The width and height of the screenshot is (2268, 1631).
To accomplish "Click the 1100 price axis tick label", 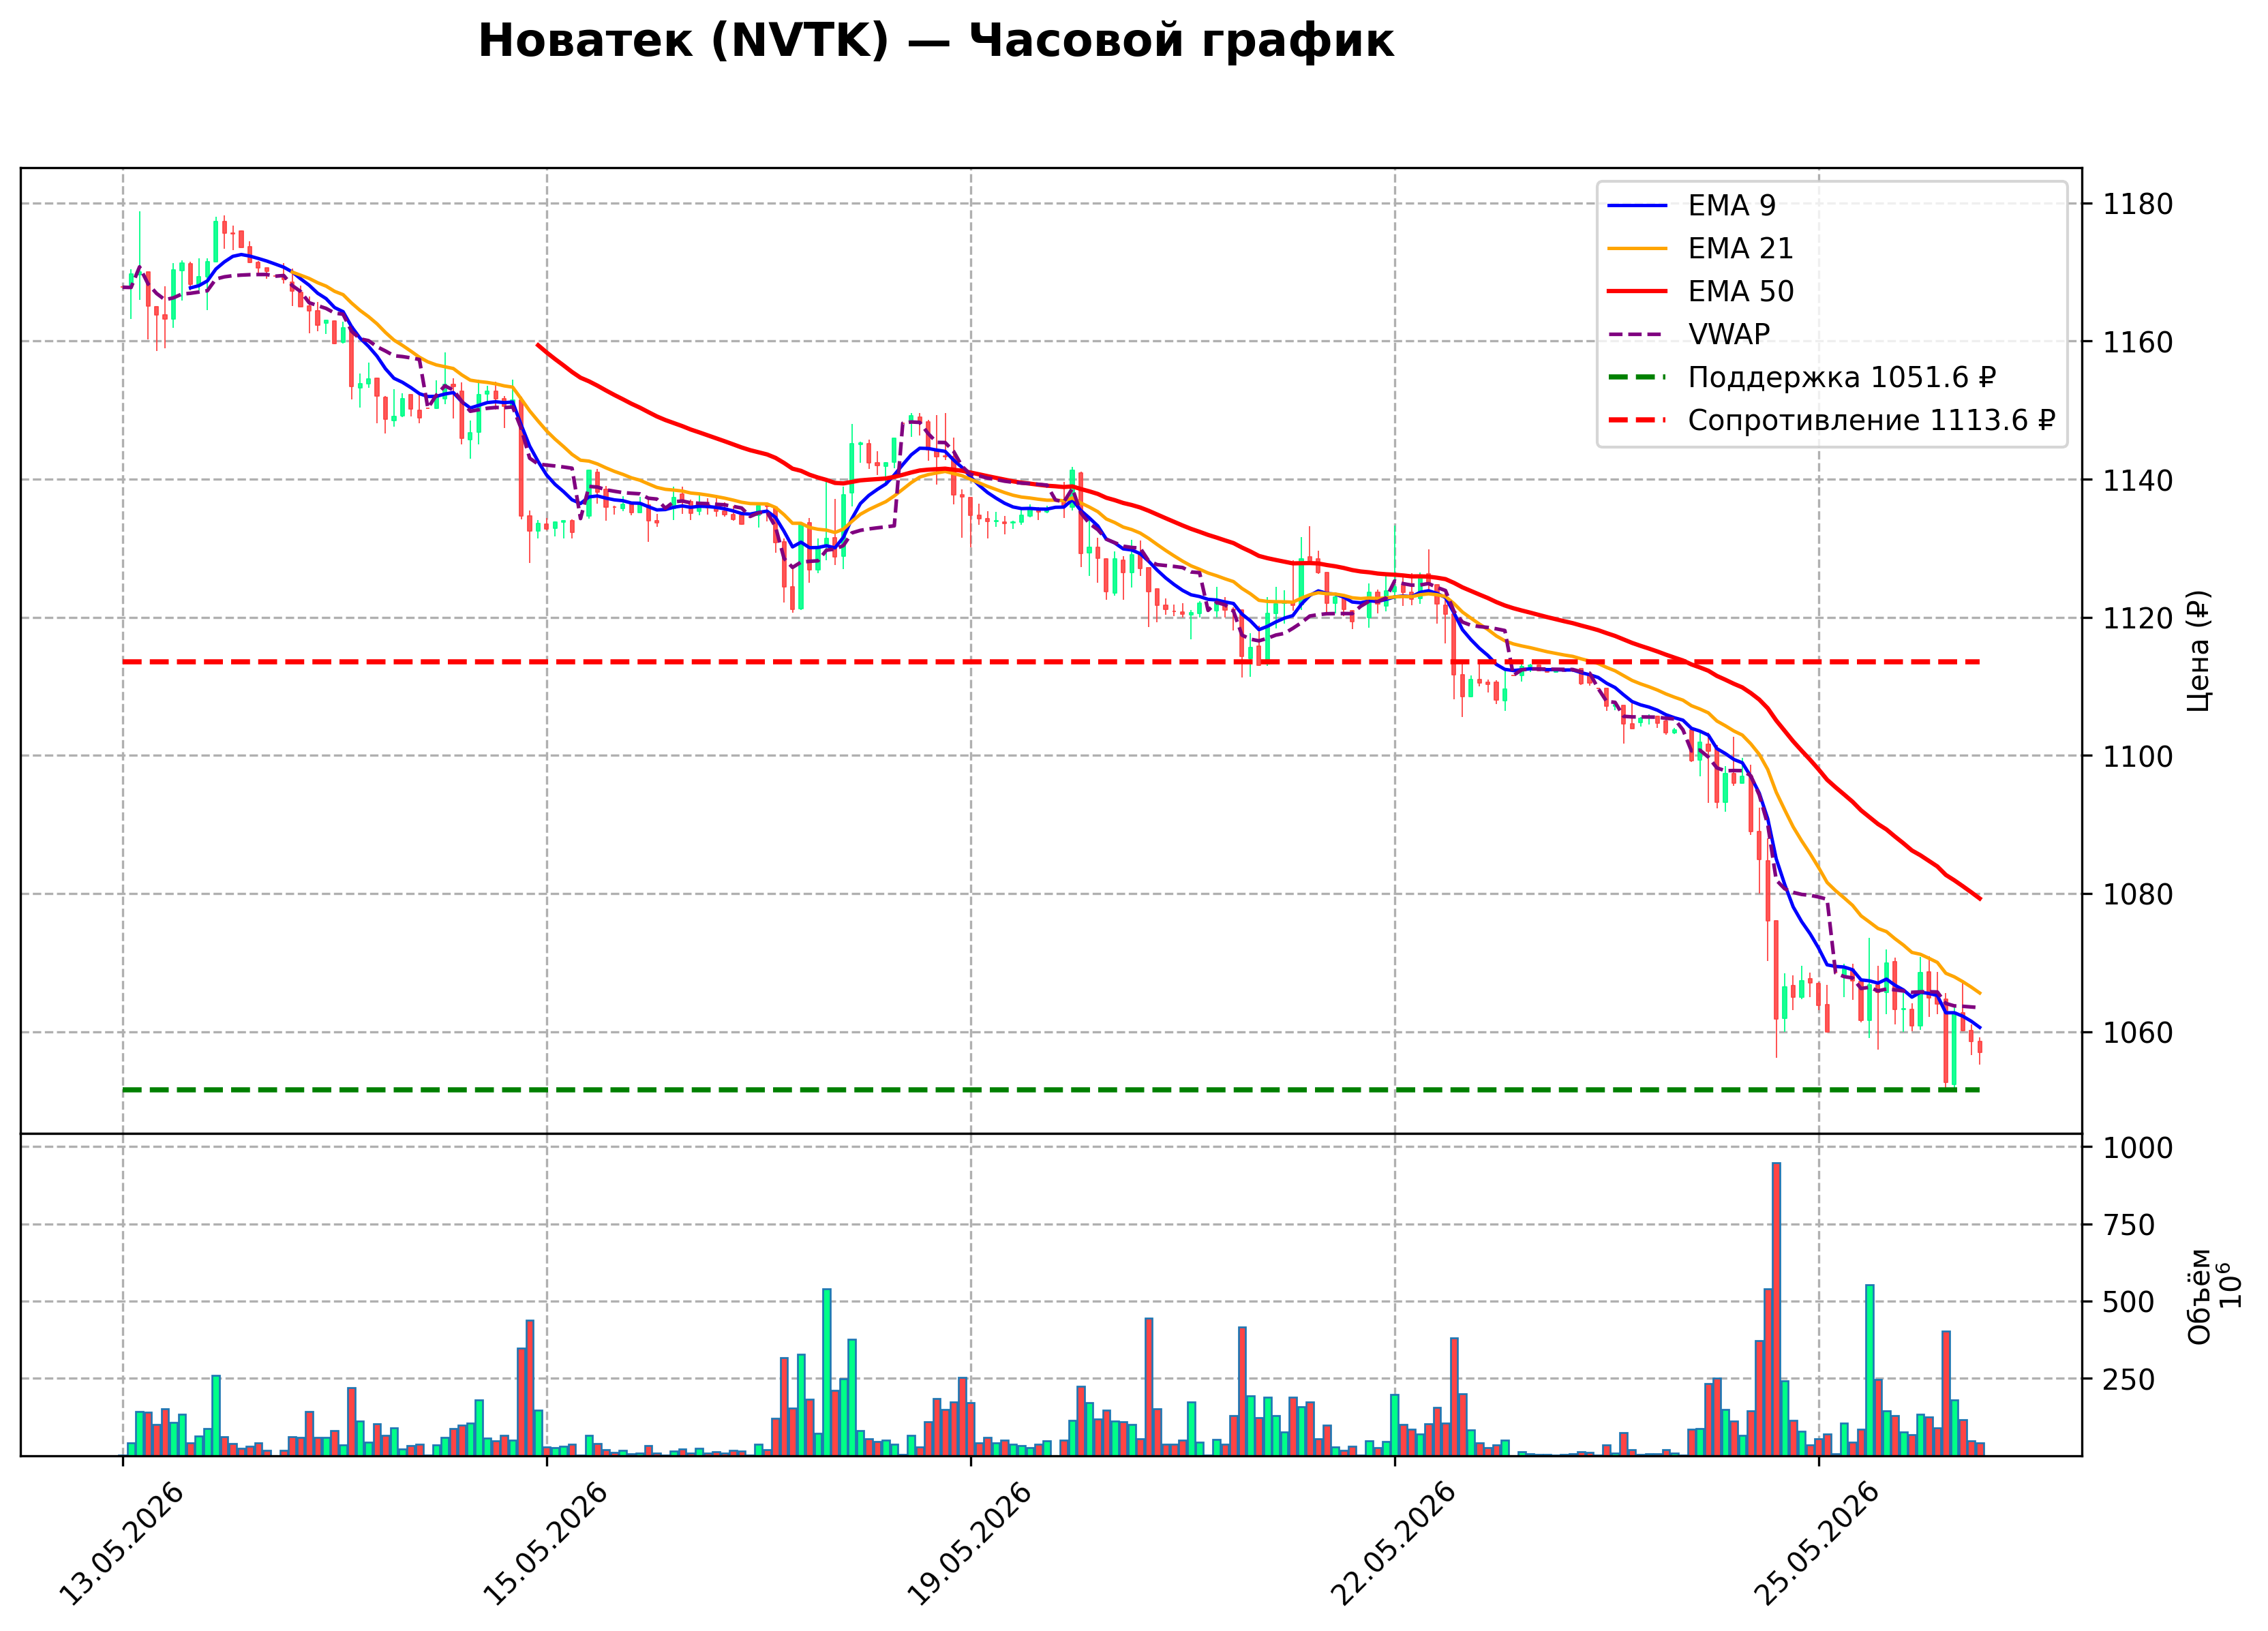I will pyautogui.click(x=2138, y=756).
